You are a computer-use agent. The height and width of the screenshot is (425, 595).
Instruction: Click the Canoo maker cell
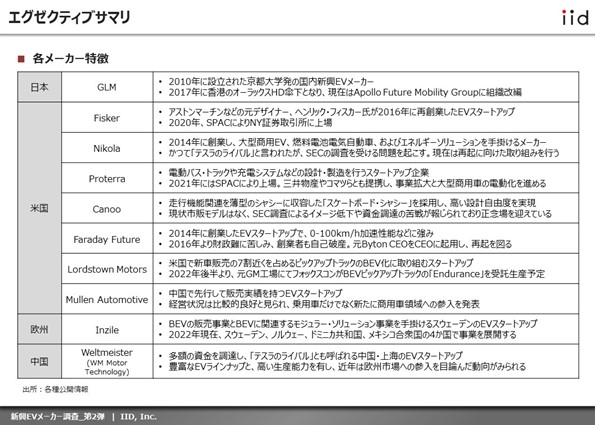(107, 208)
